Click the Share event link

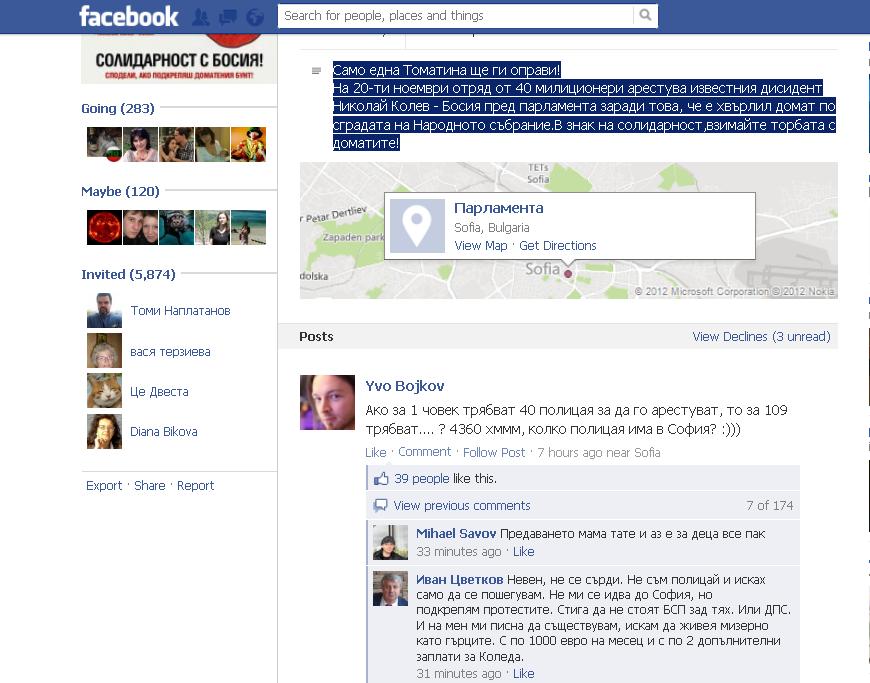[x=150, y=485]
